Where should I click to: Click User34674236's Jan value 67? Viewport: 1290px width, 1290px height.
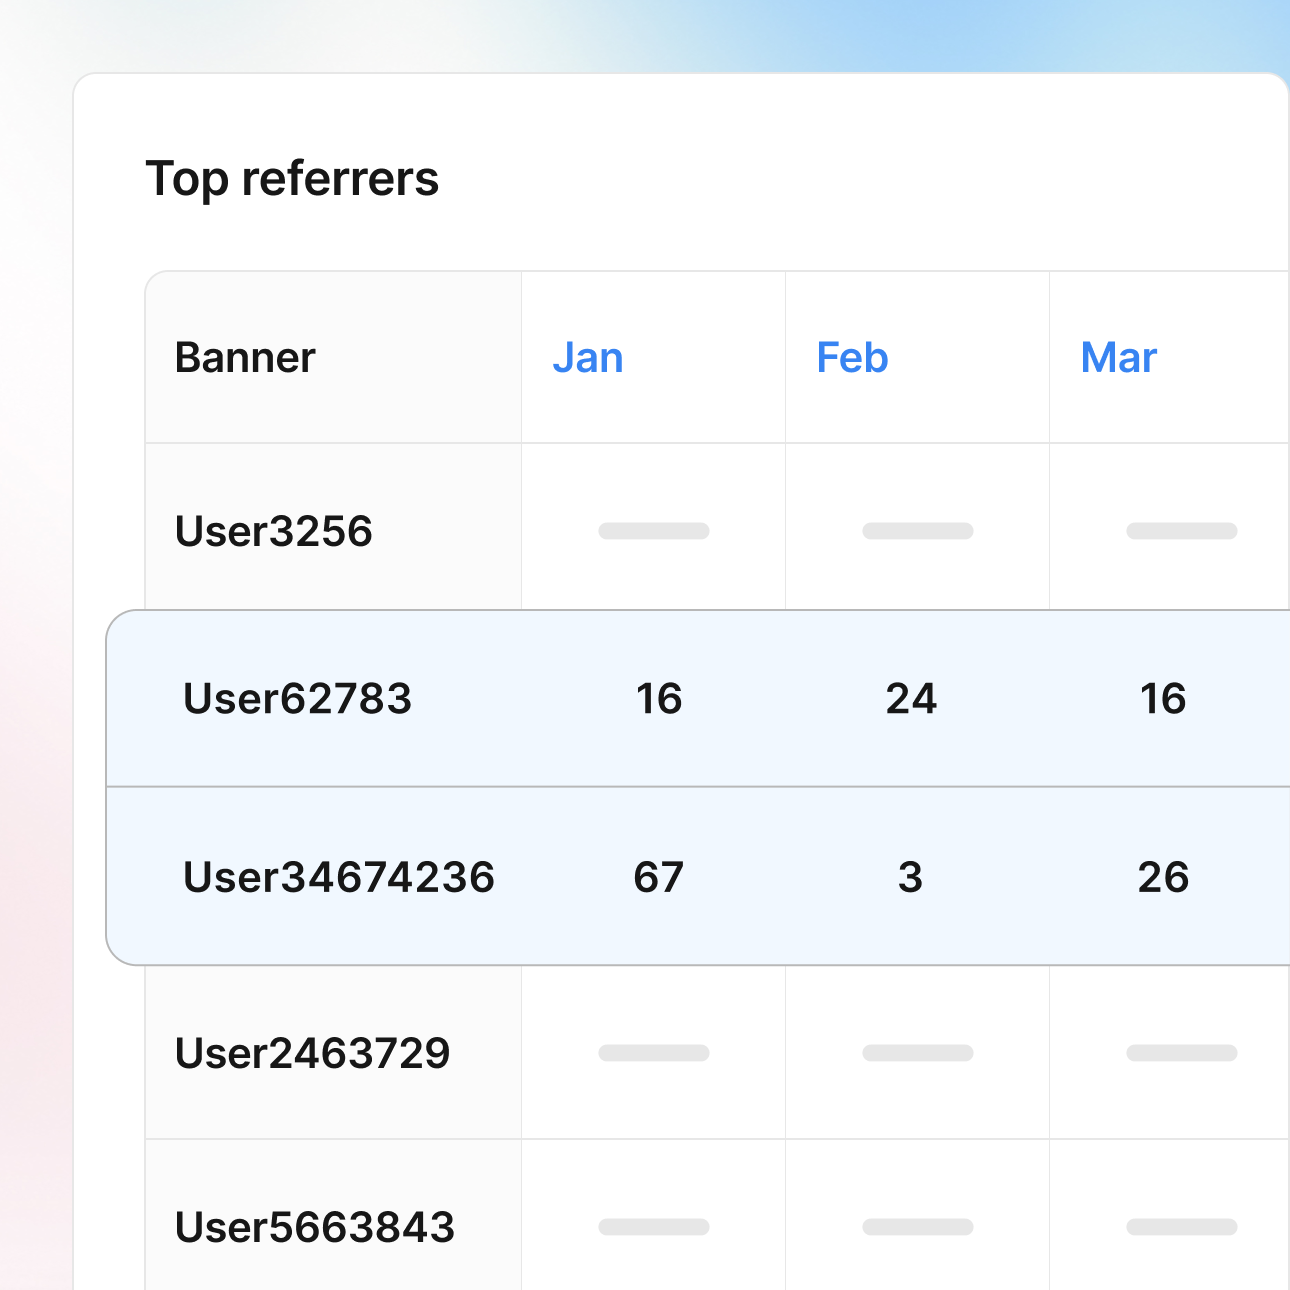pyautogui.click(x=658, y=877)
